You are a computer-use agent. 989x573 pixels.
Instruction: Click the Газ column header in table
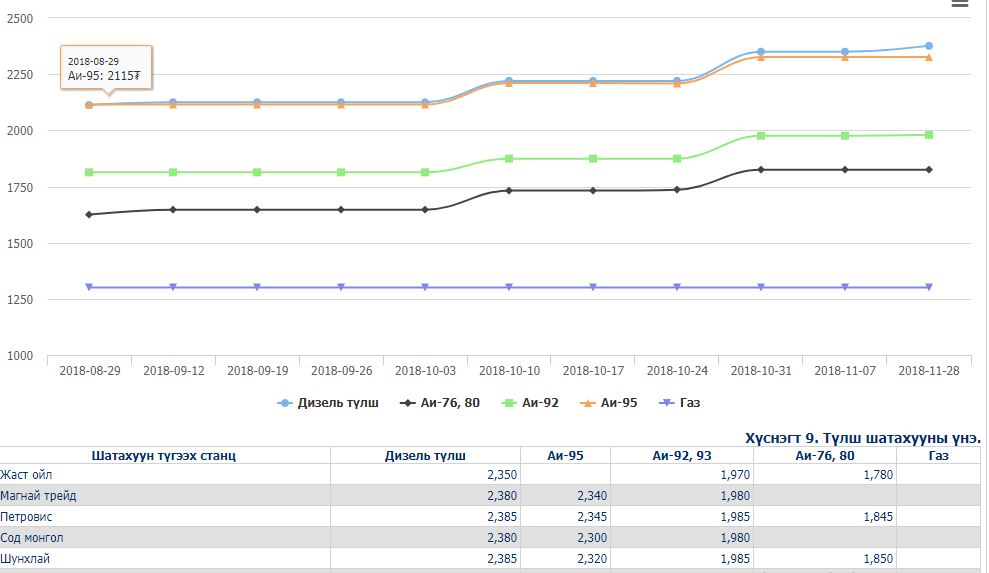[939, 455]
